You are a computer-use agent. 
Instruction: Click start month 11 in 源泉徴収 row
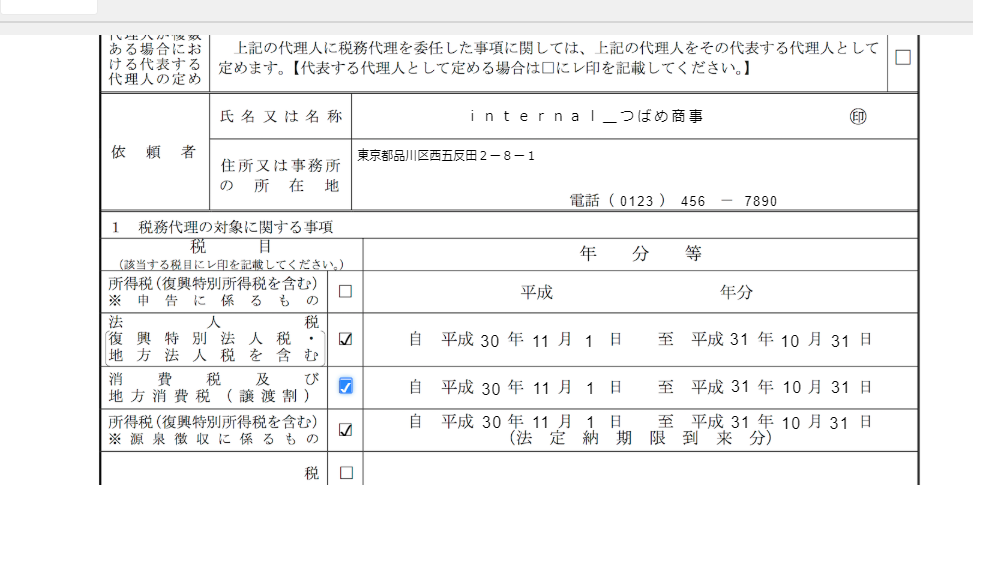click(540, 423)
